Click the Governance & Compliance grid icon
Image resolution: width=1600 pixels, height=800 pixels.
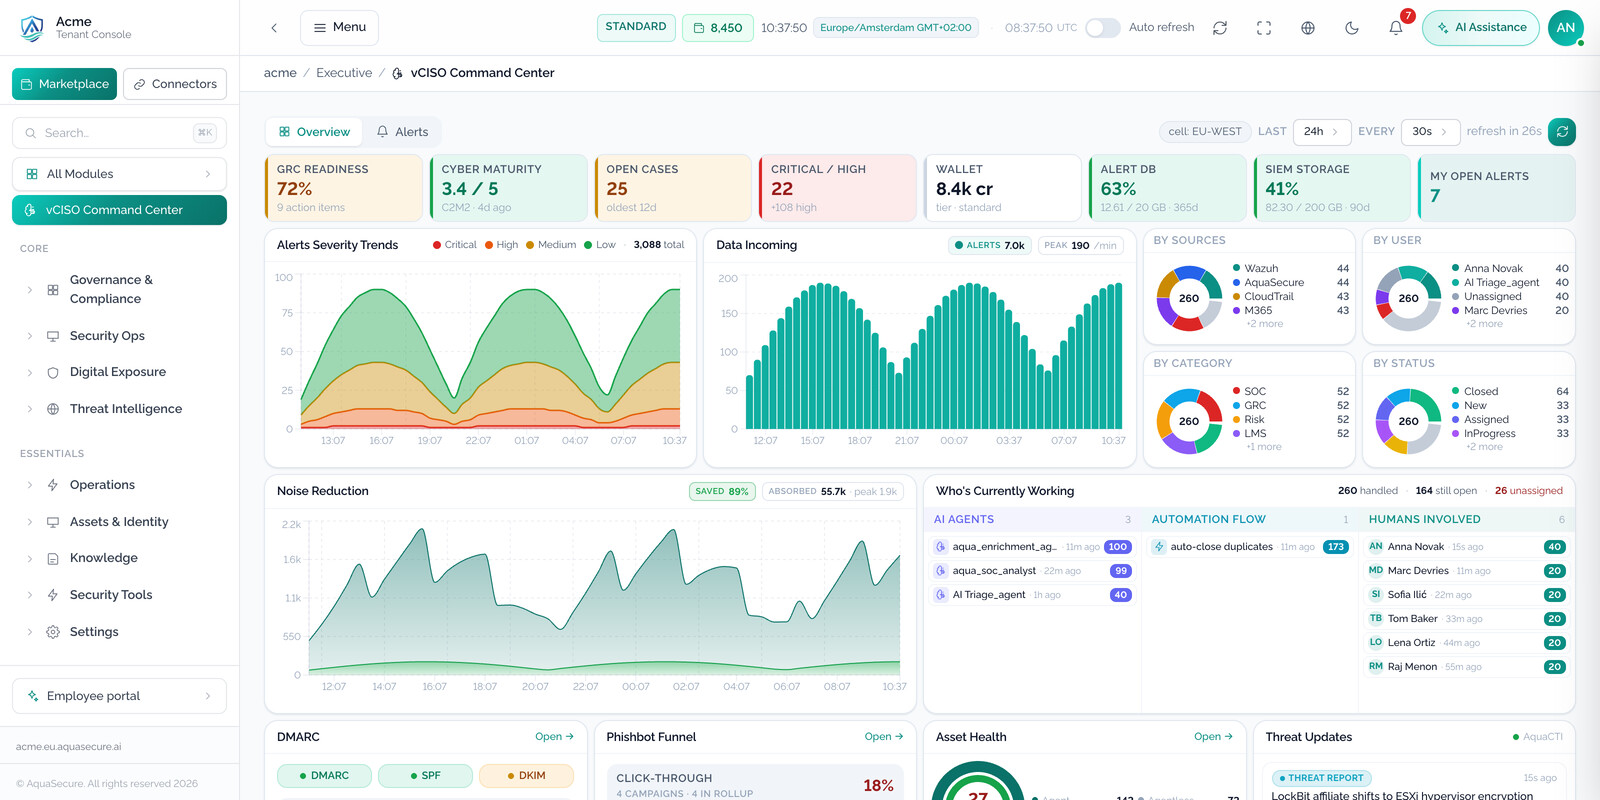click(x=53, y=290)
